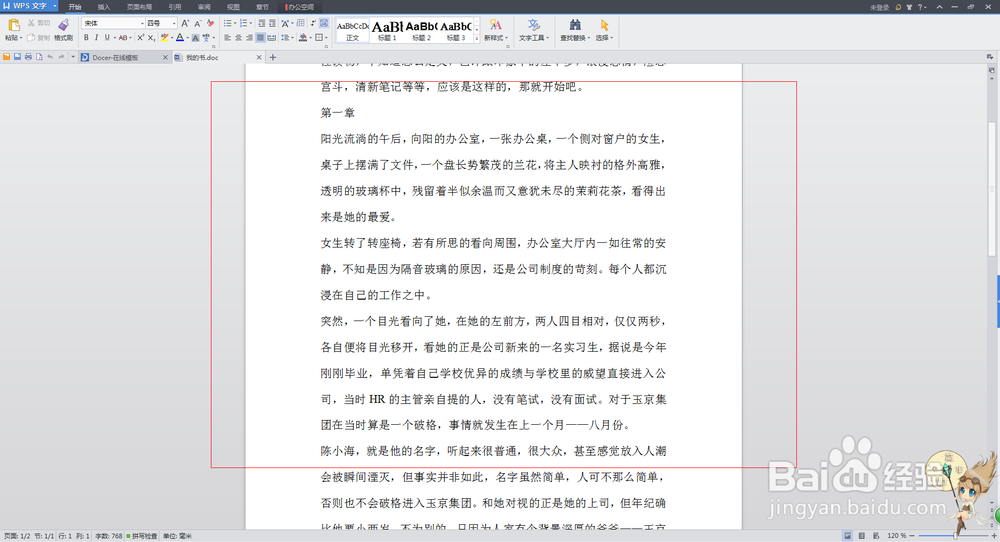
Task: Click the Save icon in quick access bar
Action: [17, 56]
